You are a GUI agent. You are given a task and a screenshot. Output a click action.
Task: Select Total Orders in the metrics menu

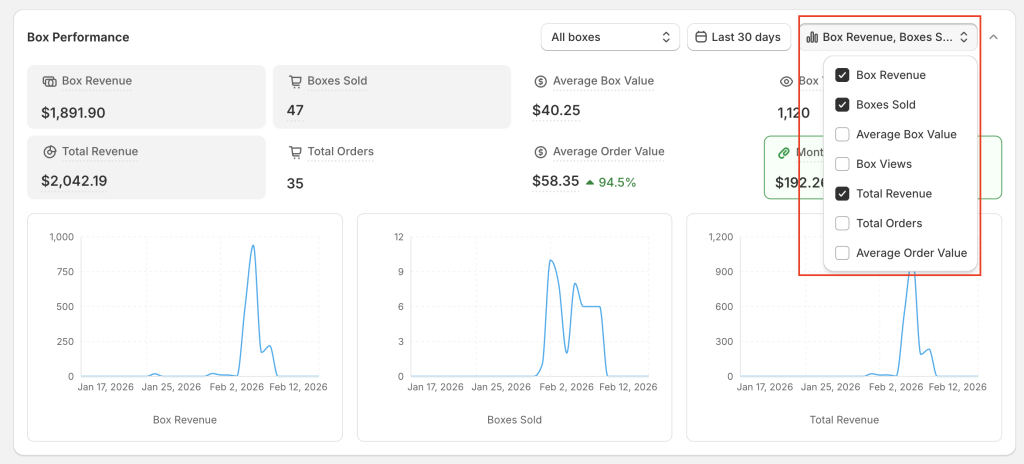[842, 223]
